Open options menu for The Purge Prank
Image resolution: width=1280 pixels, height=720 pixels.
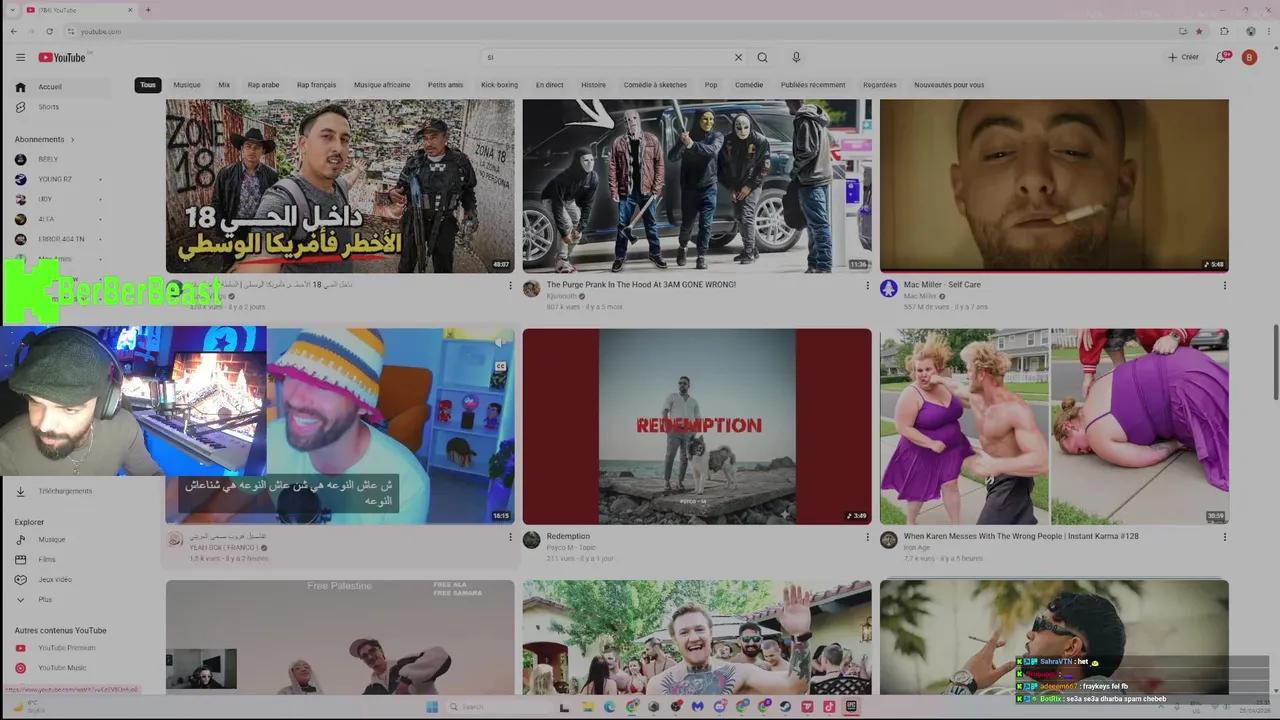(x=867, y=286)
